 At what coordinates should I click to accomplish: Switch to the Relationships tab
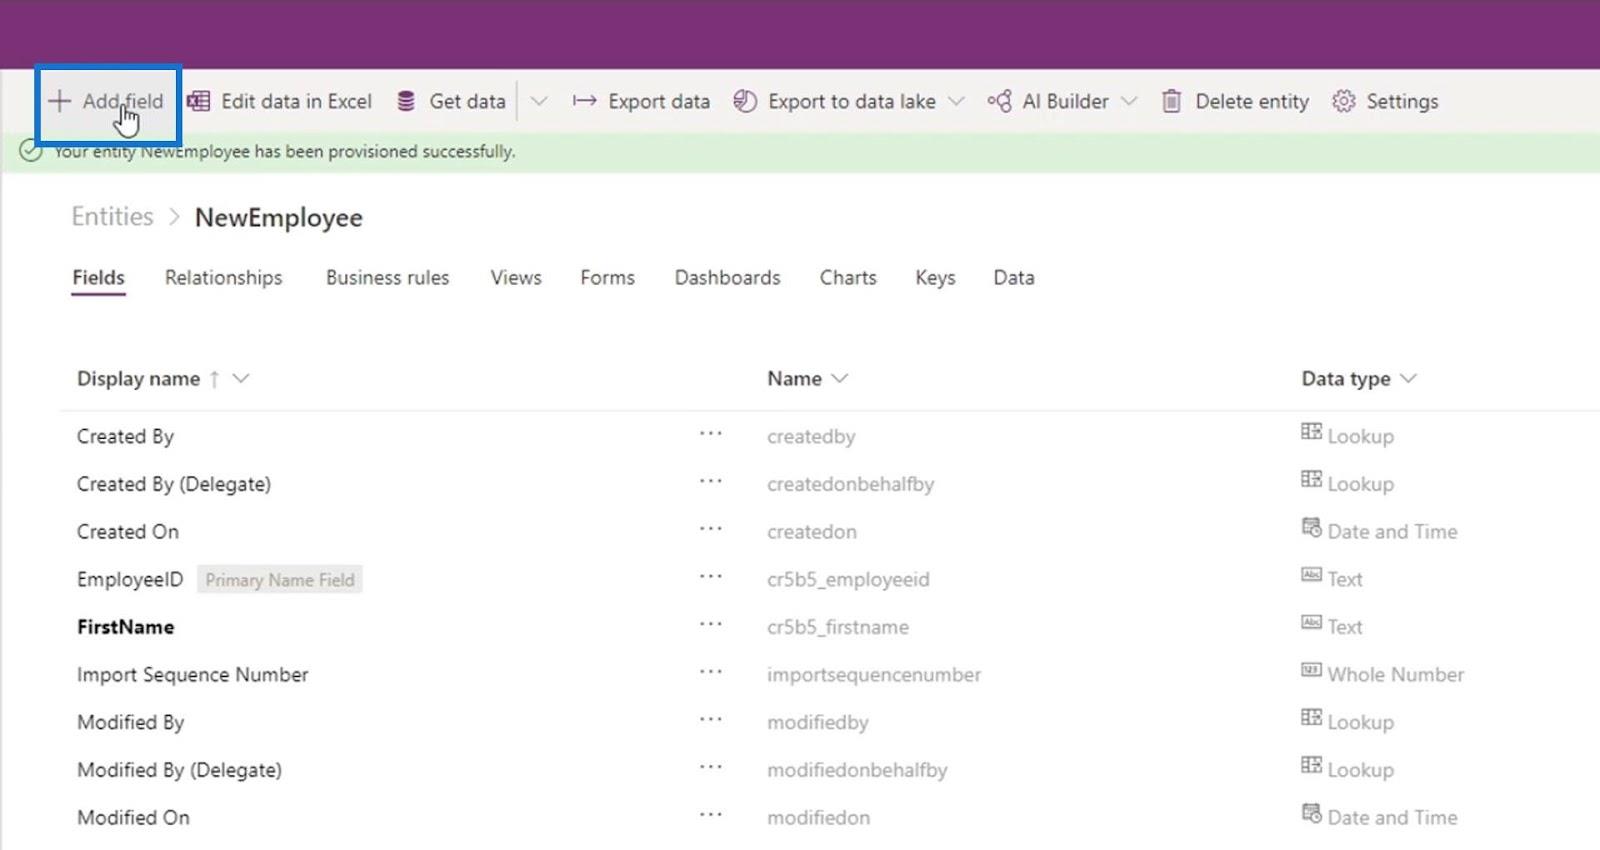coord(223,277)
